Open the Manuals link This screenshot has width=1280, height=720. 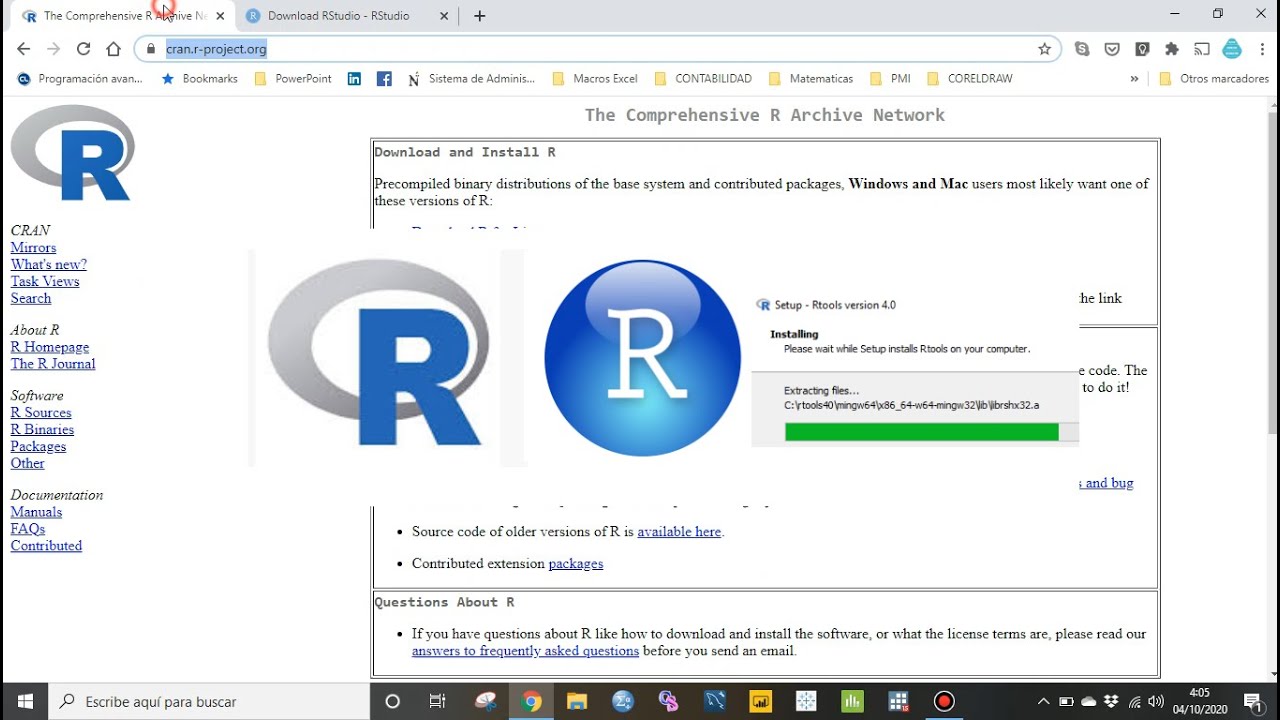tap(36, 512)
